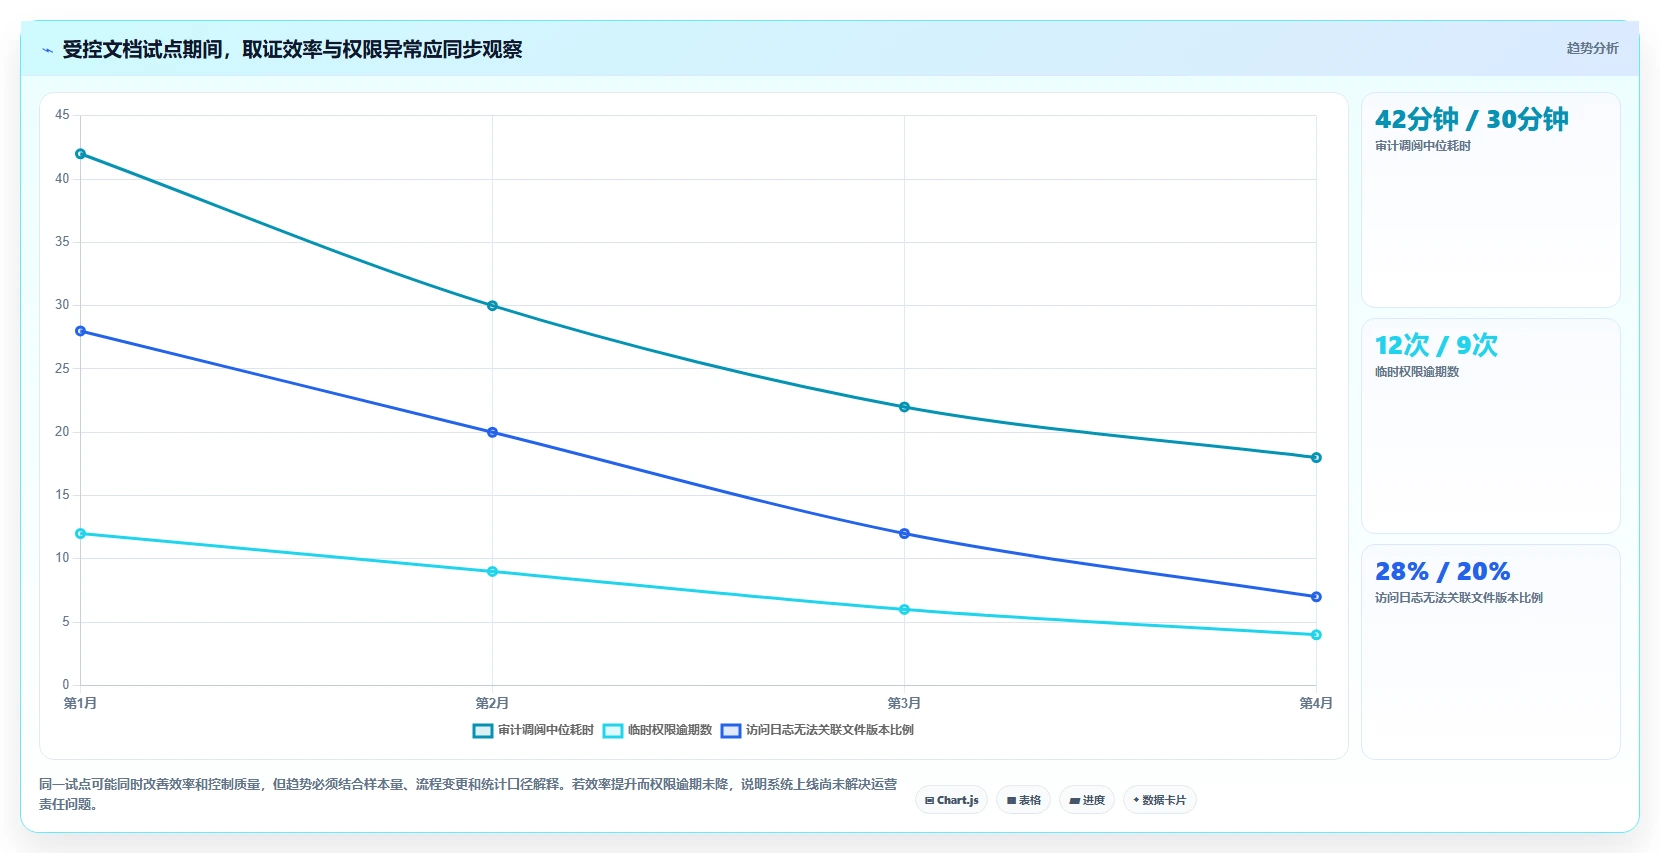Click the blue 访问日志 legend color swatch
This screenshot has width=1660, height=853.
[x=731, y=731]
